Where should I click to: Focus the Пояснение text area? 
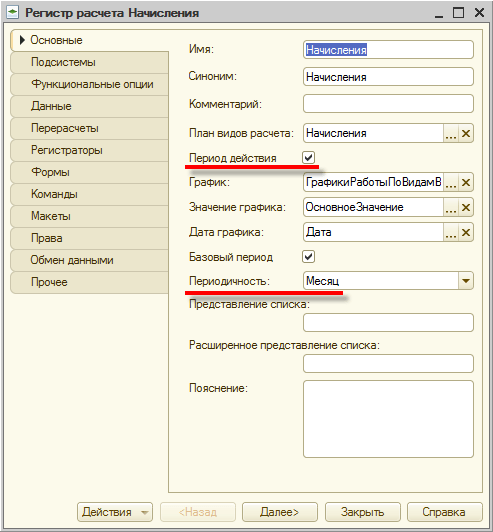(388, 419)
